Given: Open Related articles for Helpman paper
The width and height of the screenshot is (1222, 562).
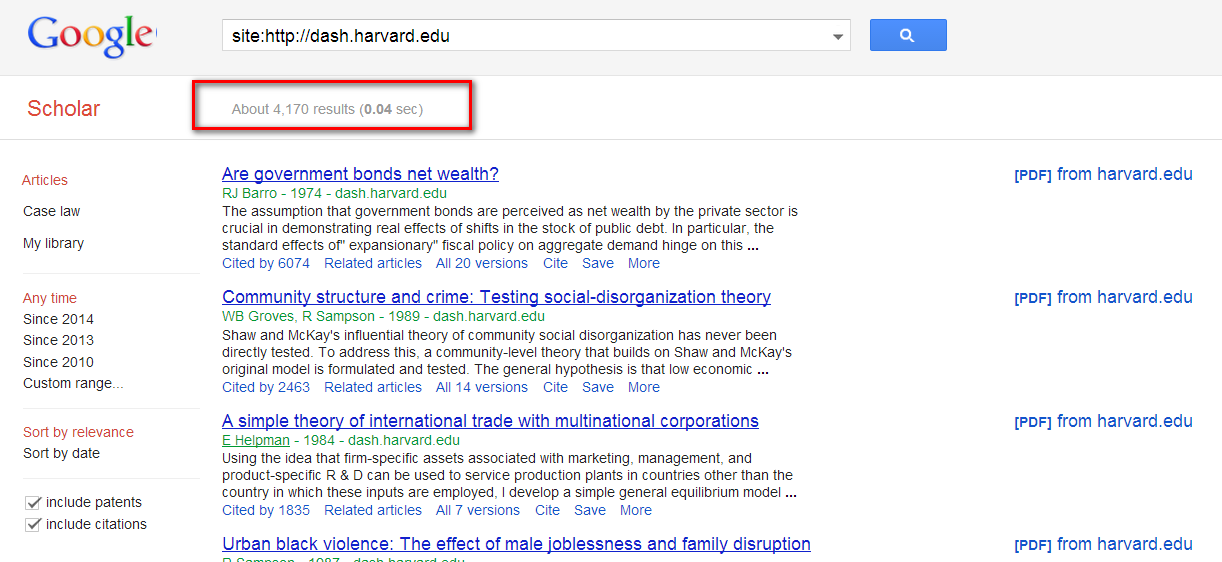Looking at the screenshot, I should 373,510.
